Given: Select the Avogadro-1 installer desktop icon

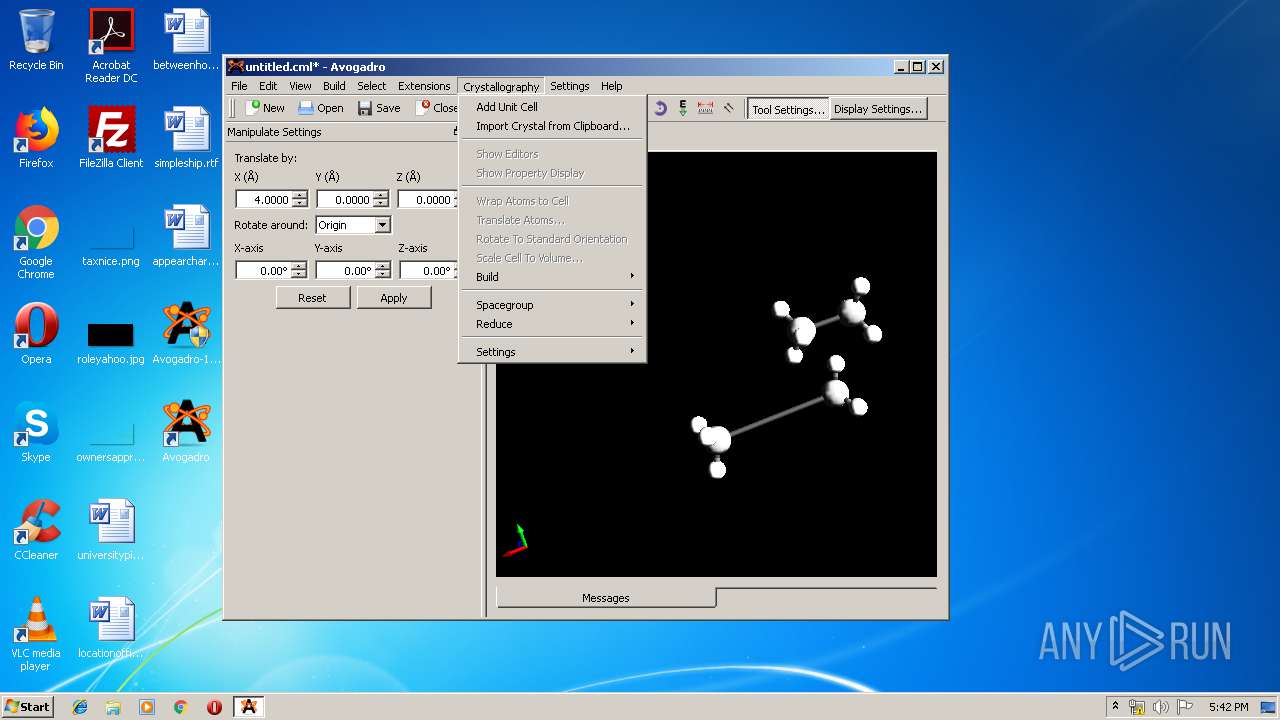Looking at the screenshot, I should click(x=186, y=333).
